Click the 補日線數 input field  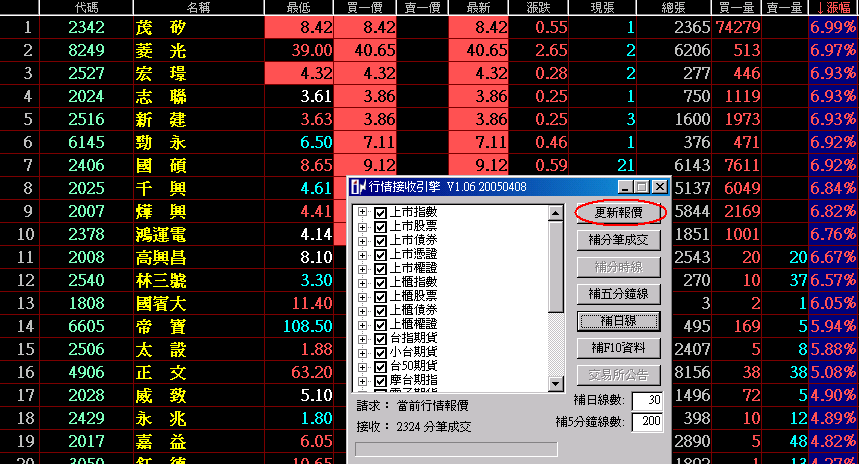(647, 400)
